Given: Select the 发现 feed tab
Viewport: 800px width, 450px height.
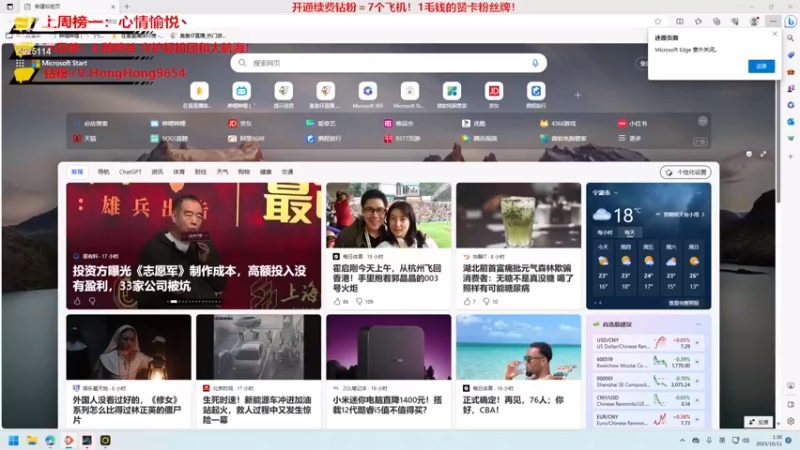Looking at the screenshot, I should point(77,172).
